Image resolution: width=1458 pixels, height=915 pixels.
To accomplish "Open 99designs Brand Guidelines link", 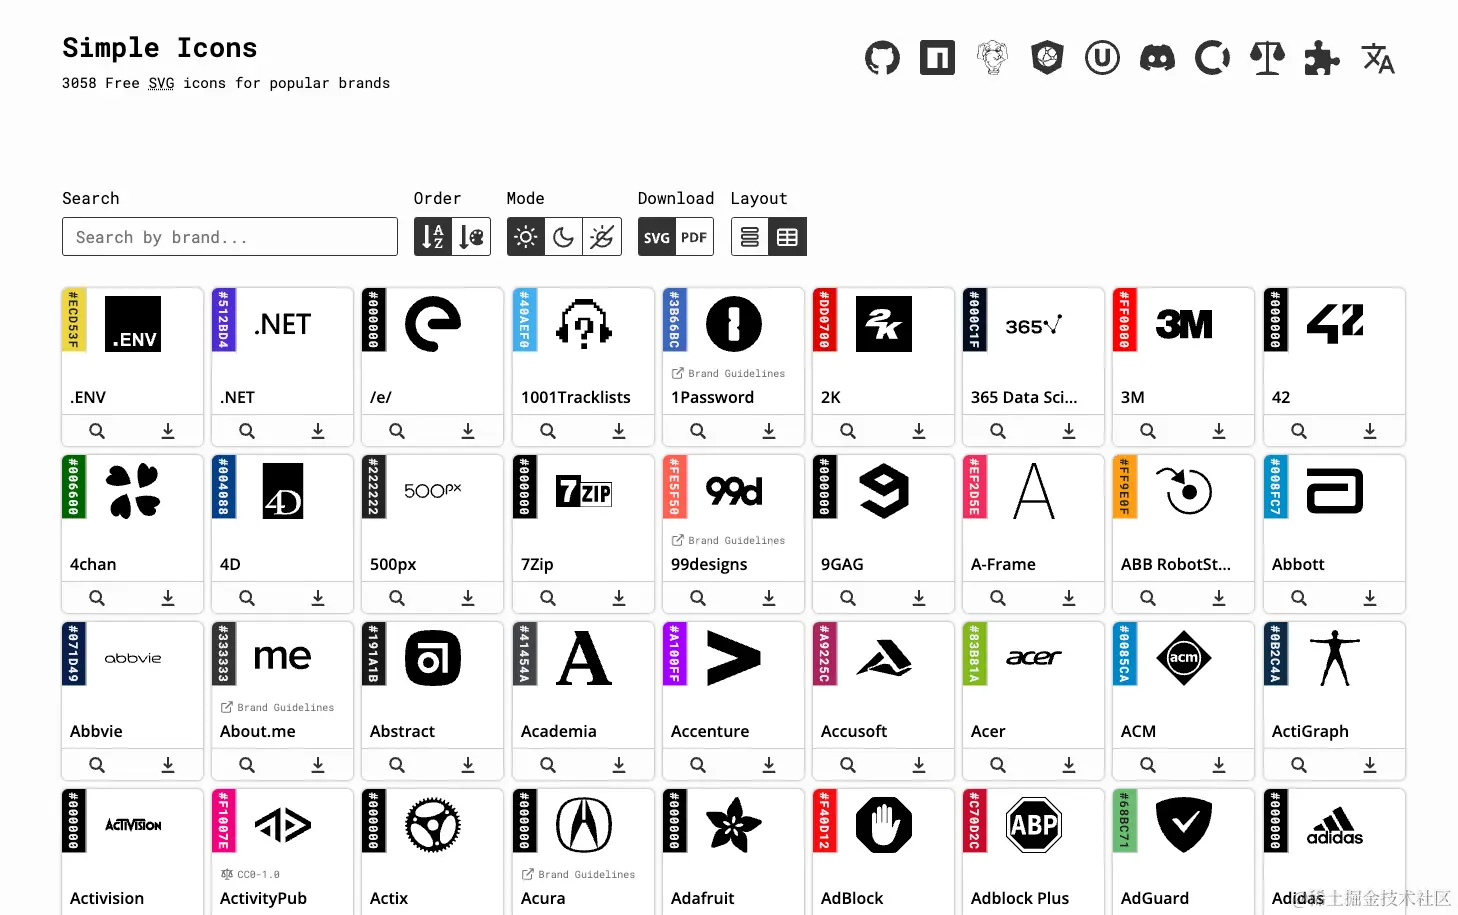I will click(728, 540).
